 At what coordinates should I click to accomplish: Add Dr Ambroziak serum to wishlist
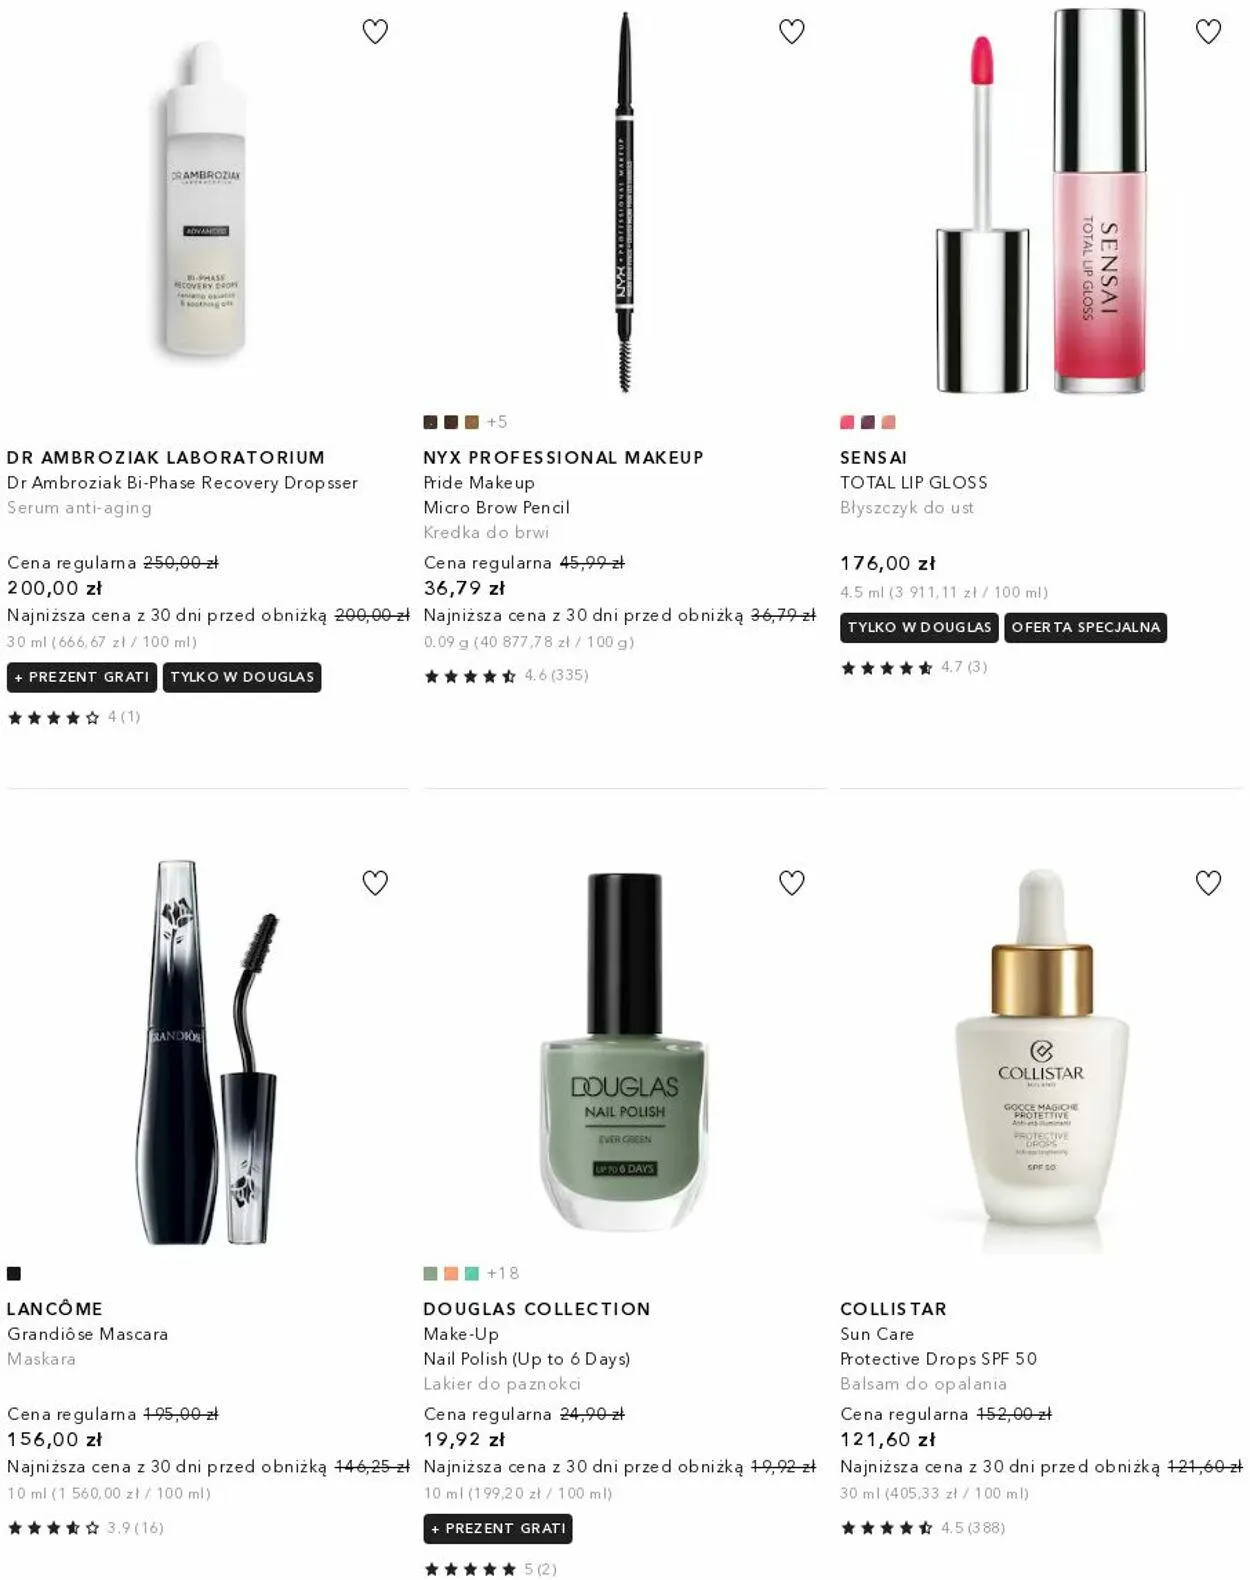(x=375, y=32)
